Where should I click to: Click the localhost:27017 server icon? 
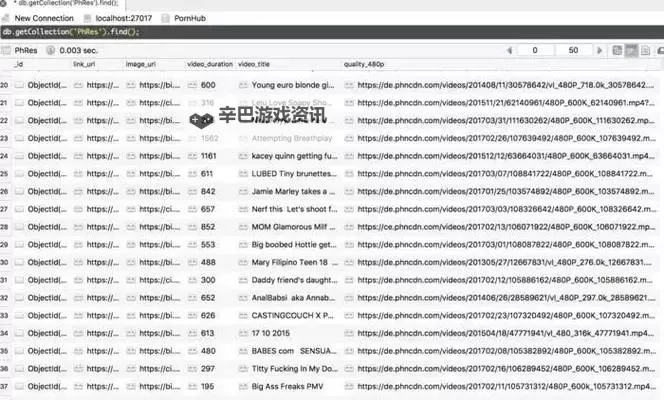pos(87,18)
